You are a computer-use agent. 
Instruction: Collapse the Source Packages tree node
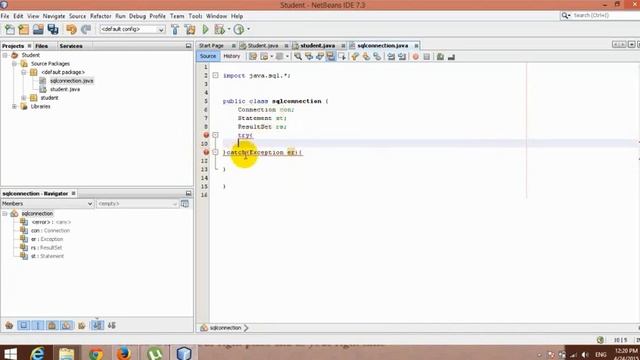15,64
